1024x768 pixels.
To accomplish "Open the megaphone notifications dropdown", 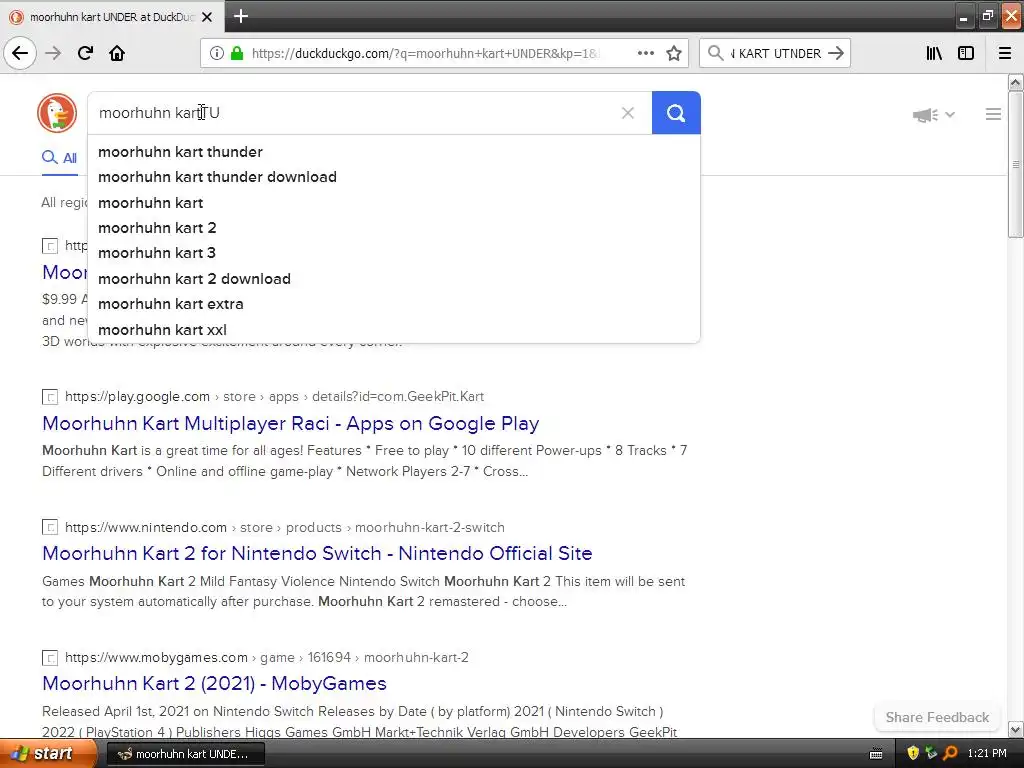I will pos(934,115).
